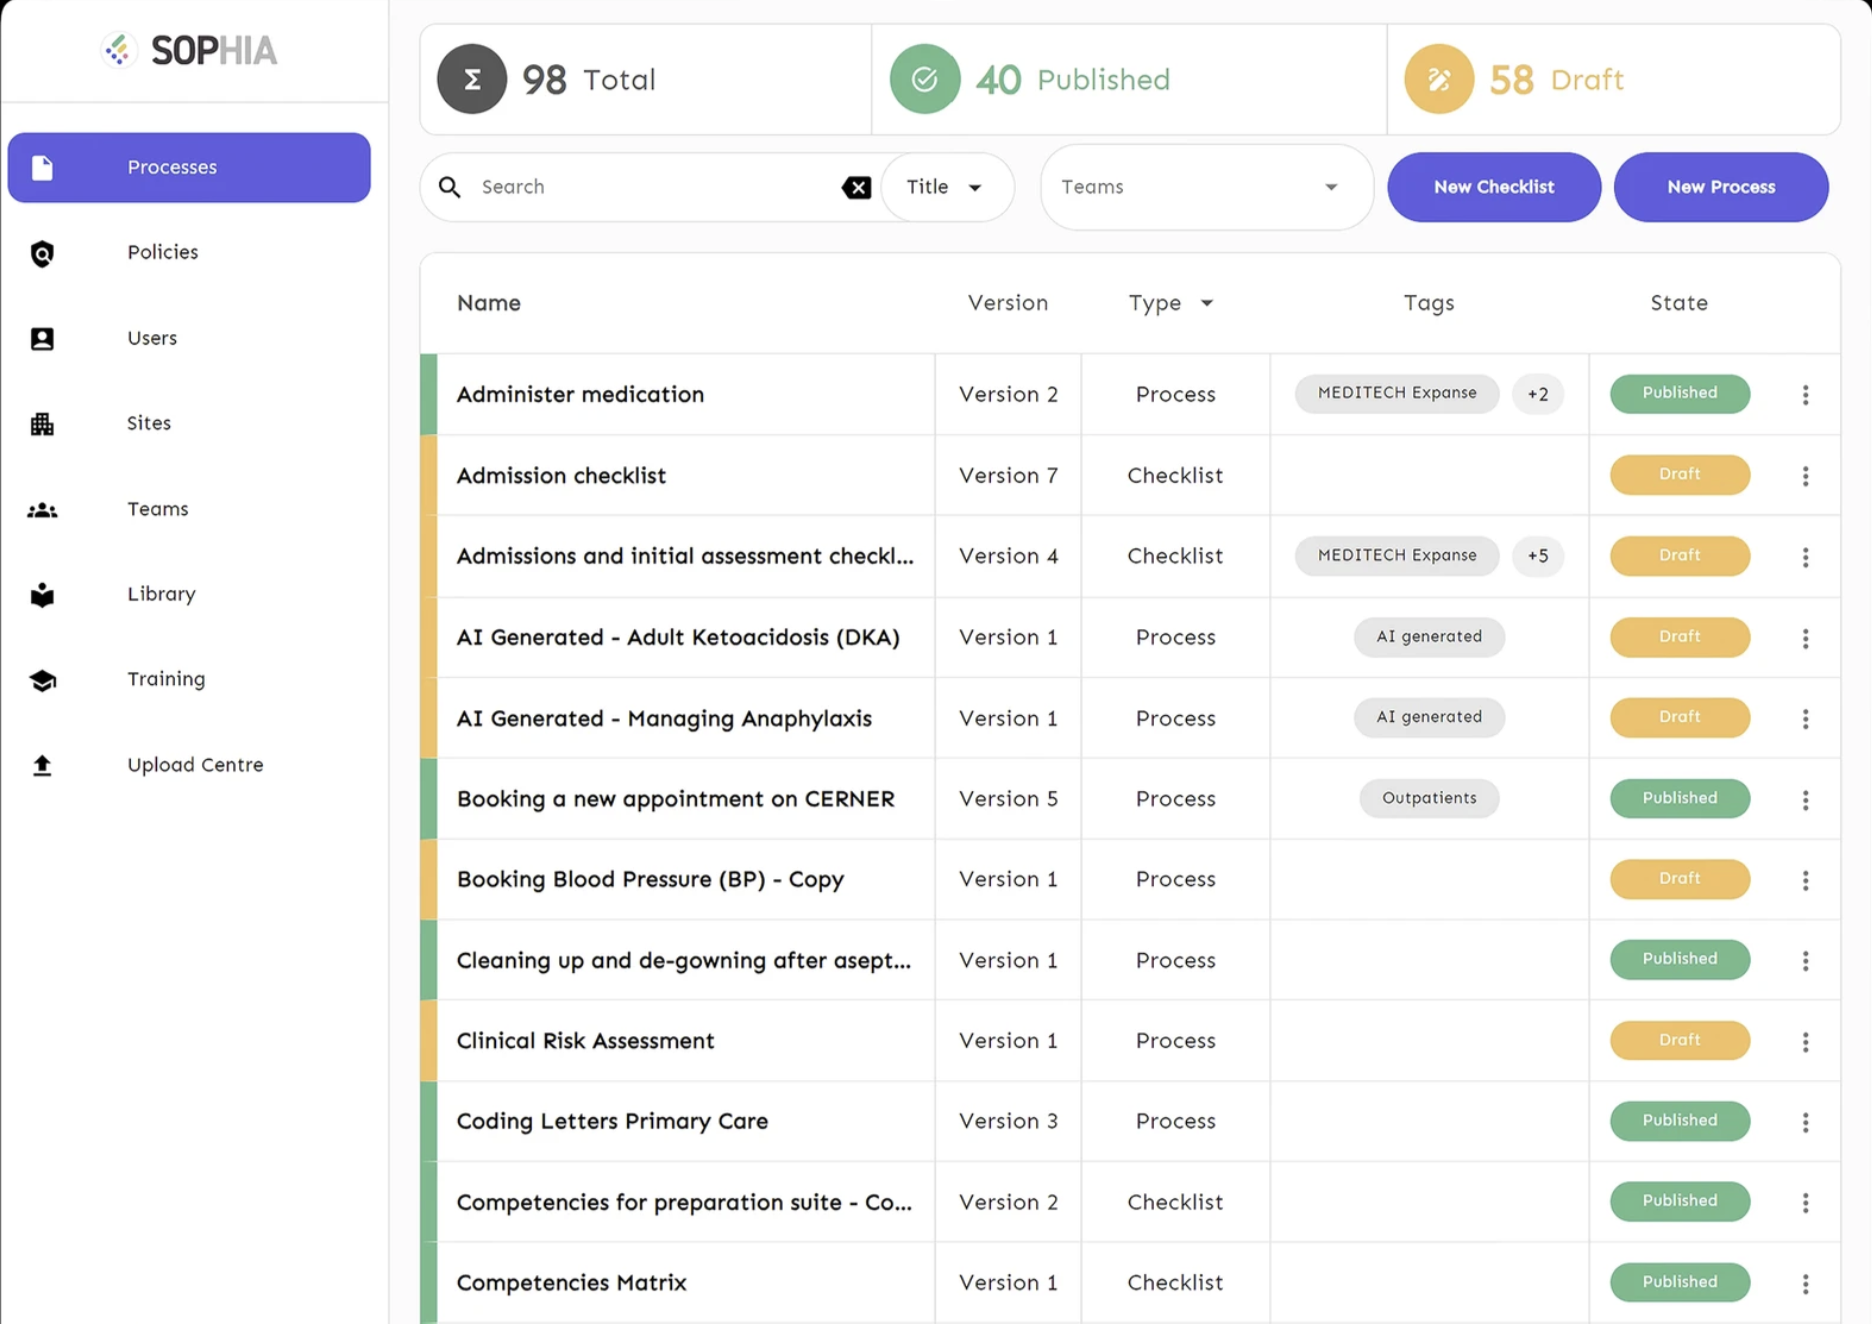Click the Upload Centre arrow icon
Screen dimensions: 1872x1324
(42, 765)
